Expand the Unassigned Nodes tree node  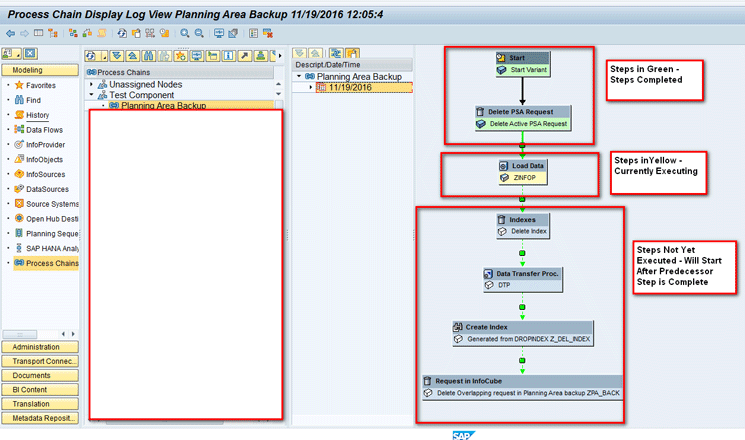coord(91,84)
